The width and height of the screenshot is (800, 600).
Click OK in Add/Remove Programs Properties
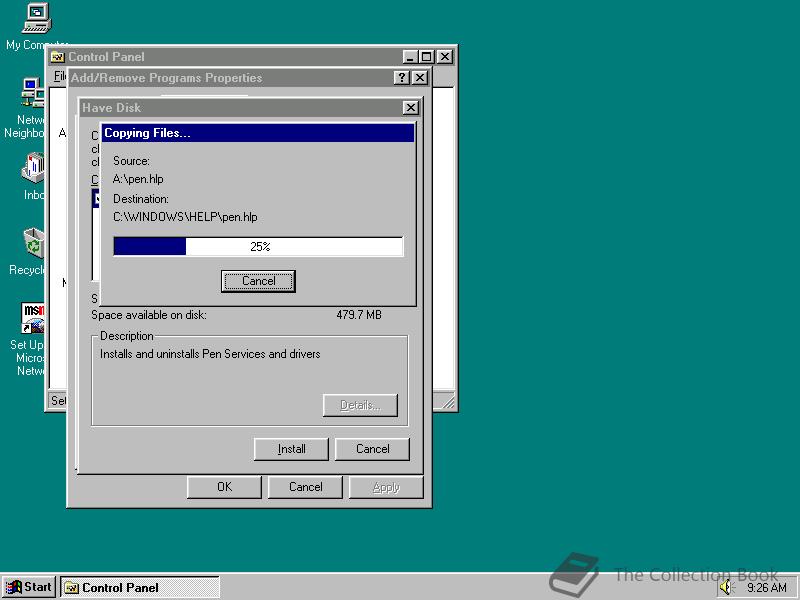pyautogui.click(x=224, y=487)
